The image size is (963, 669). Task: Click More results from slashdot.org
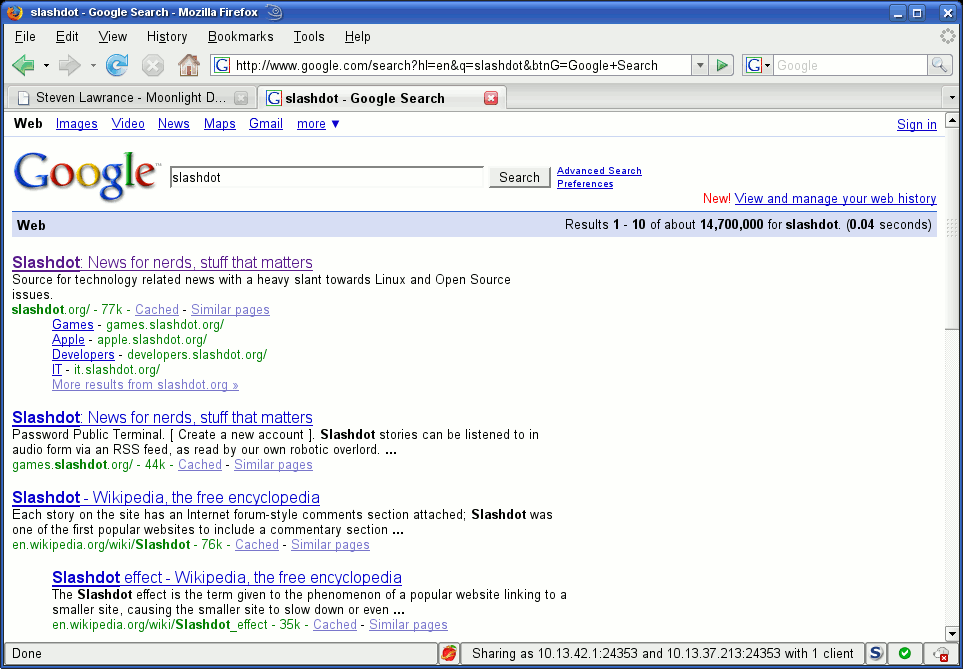click(145, 385)
